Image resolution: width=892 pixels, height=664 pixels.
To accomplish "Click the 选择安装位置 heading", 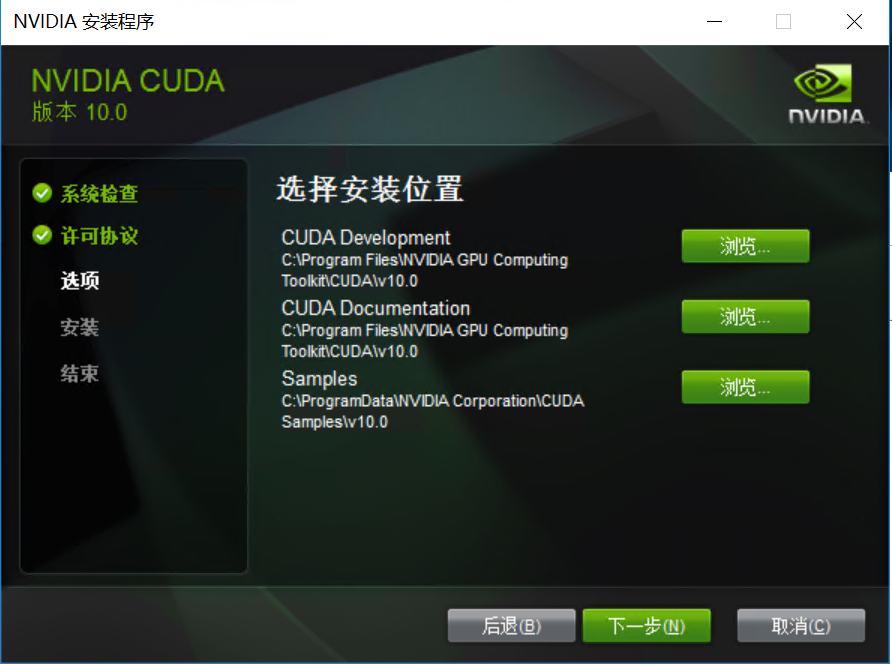I will 370,189.
